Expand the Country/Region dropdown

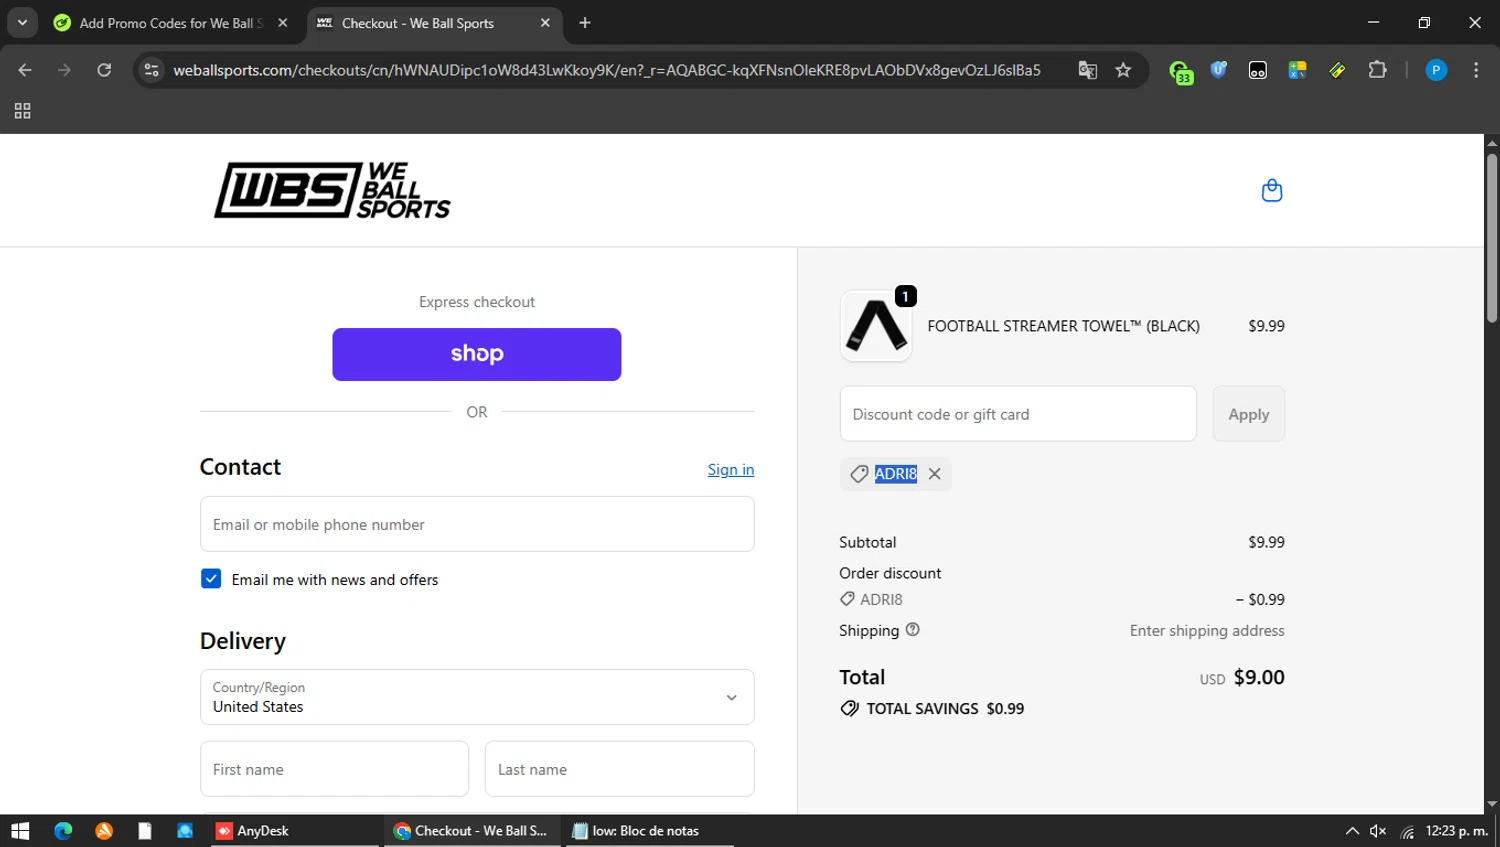[477, 697]
